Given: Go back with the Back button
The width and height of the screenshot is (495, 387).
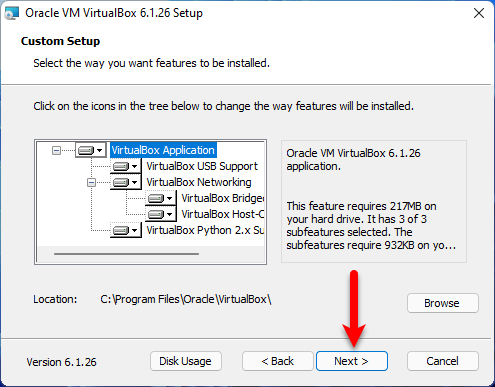Looking at the screenshot, I should [x=277, y=361].
